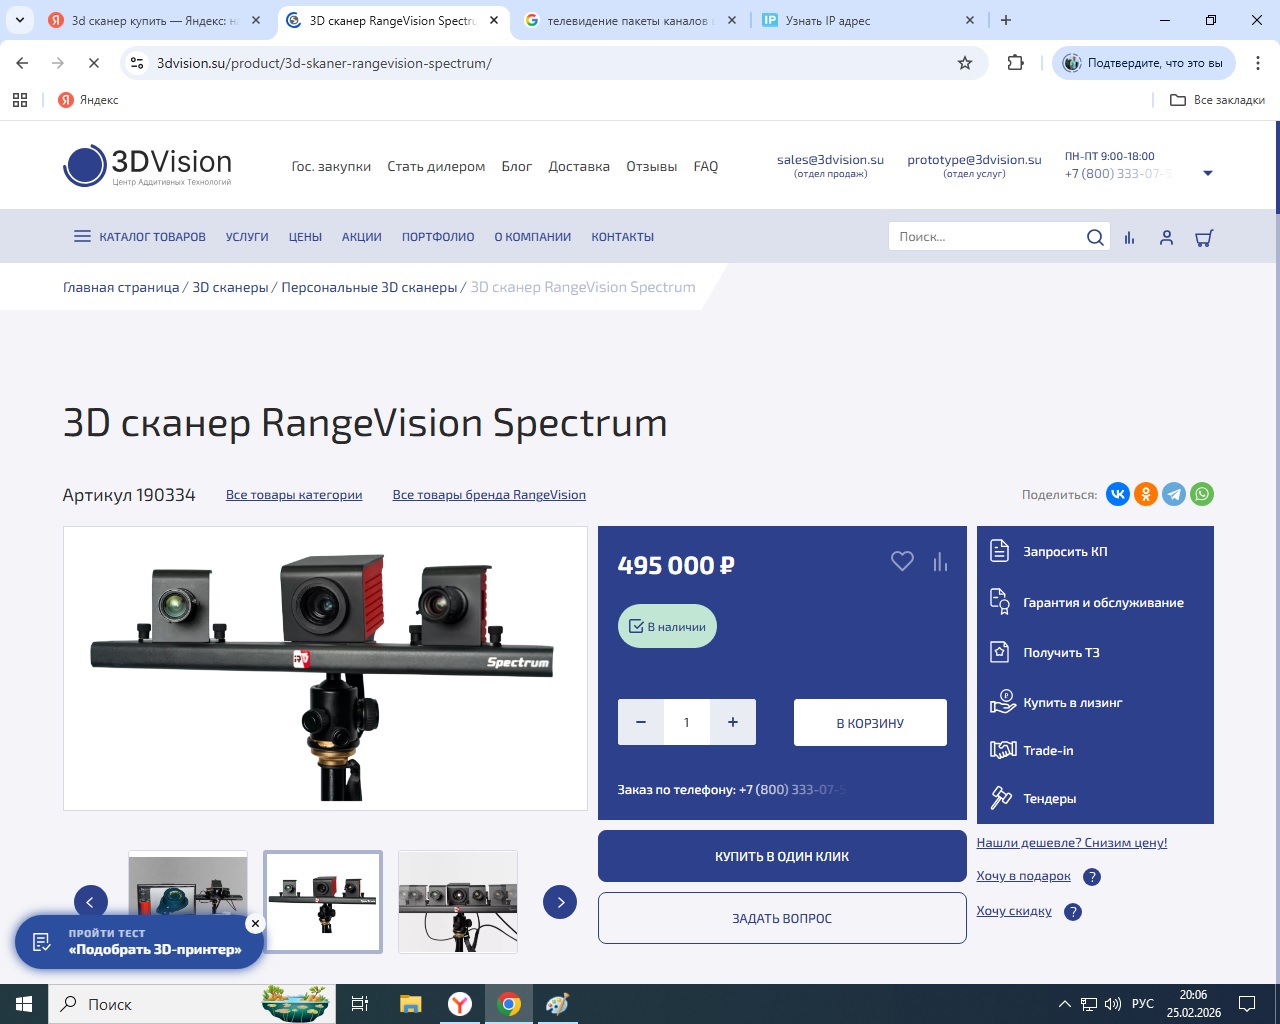
Task: Open Персональные 3D сканеры breadcrumb
Action: (x=369, y=287)
